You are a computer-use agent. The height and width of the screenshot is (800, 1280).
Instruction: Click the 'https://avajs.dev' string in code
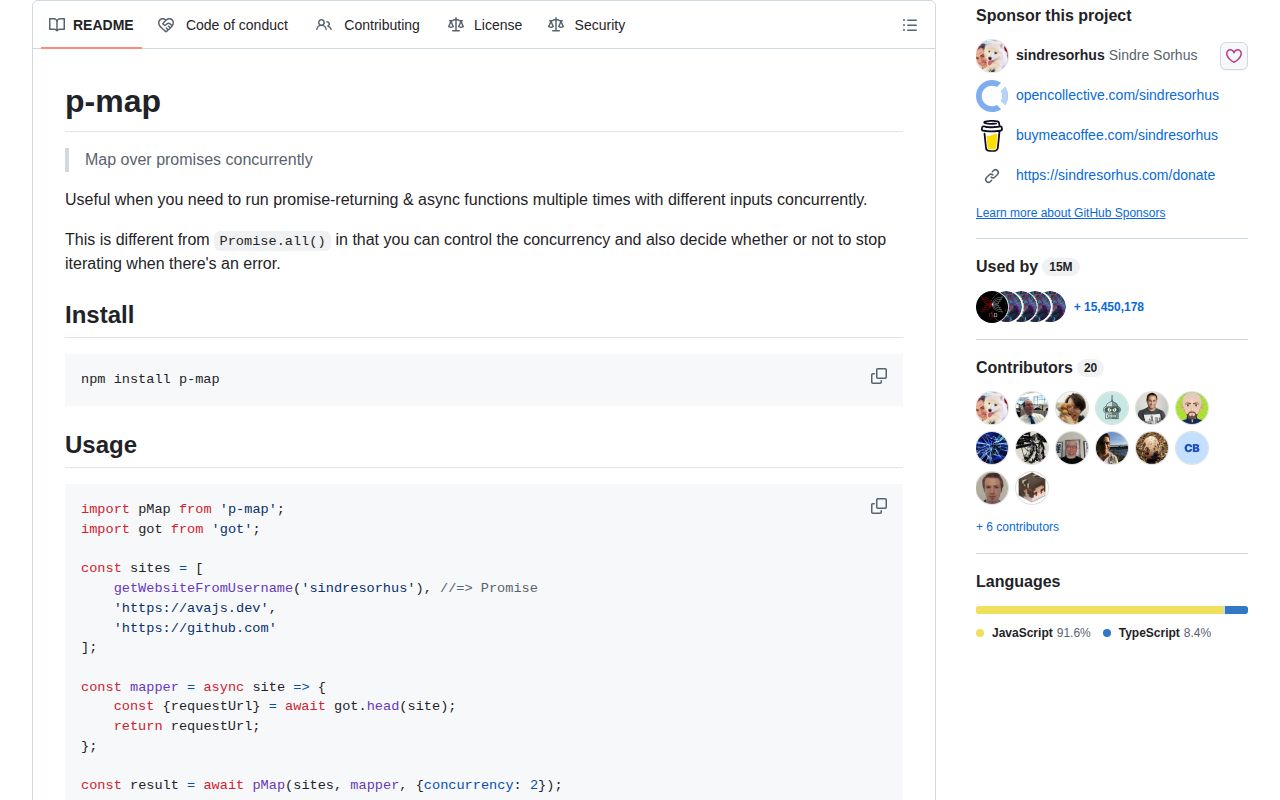[x=190, y=608]
